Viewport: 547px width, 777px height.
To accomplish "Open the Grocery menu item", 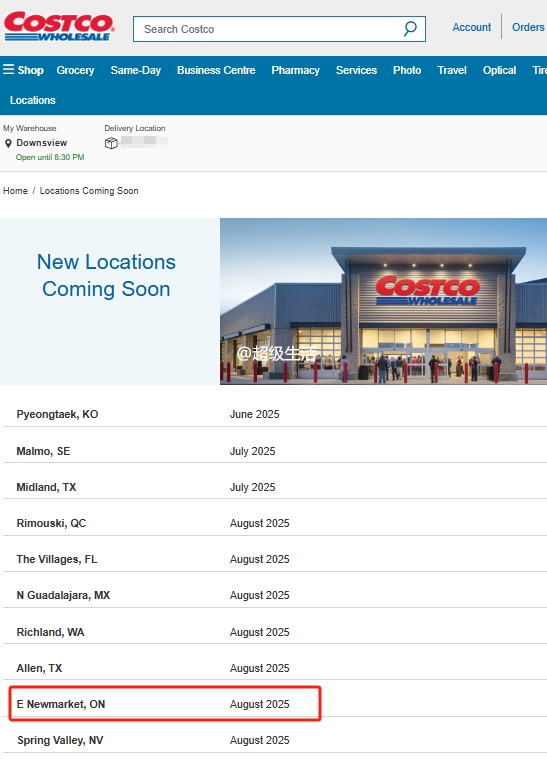I will (75, 70).
